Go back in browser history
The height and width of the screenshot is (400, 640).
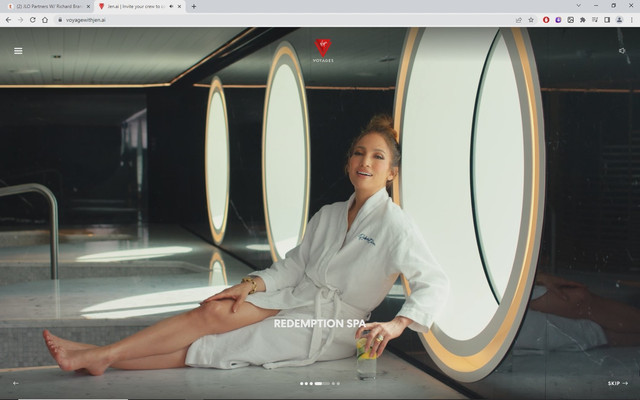click(x=9, y=20)
